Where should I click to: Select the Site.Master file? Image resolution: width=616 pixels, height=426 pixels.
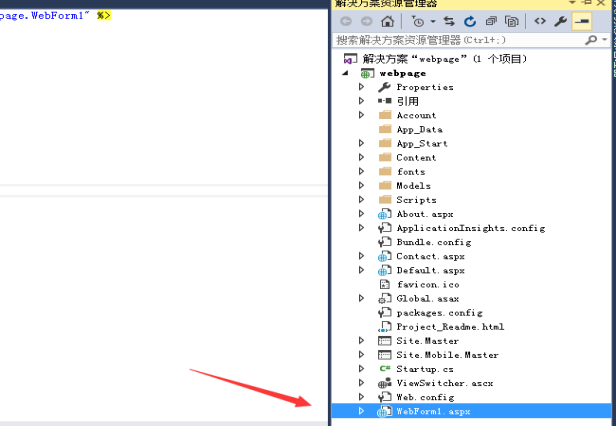[427, 341]
